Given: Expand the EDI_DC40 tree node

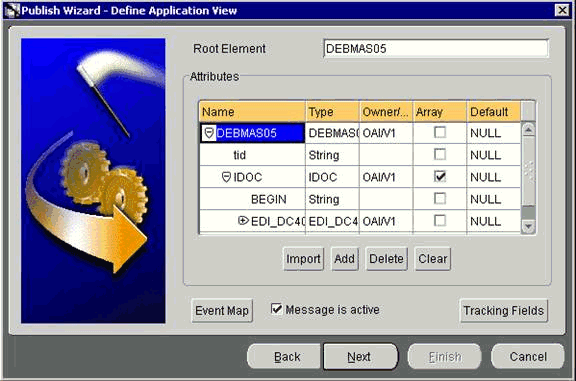Looking at the screenshot, I should coord(243,220).
